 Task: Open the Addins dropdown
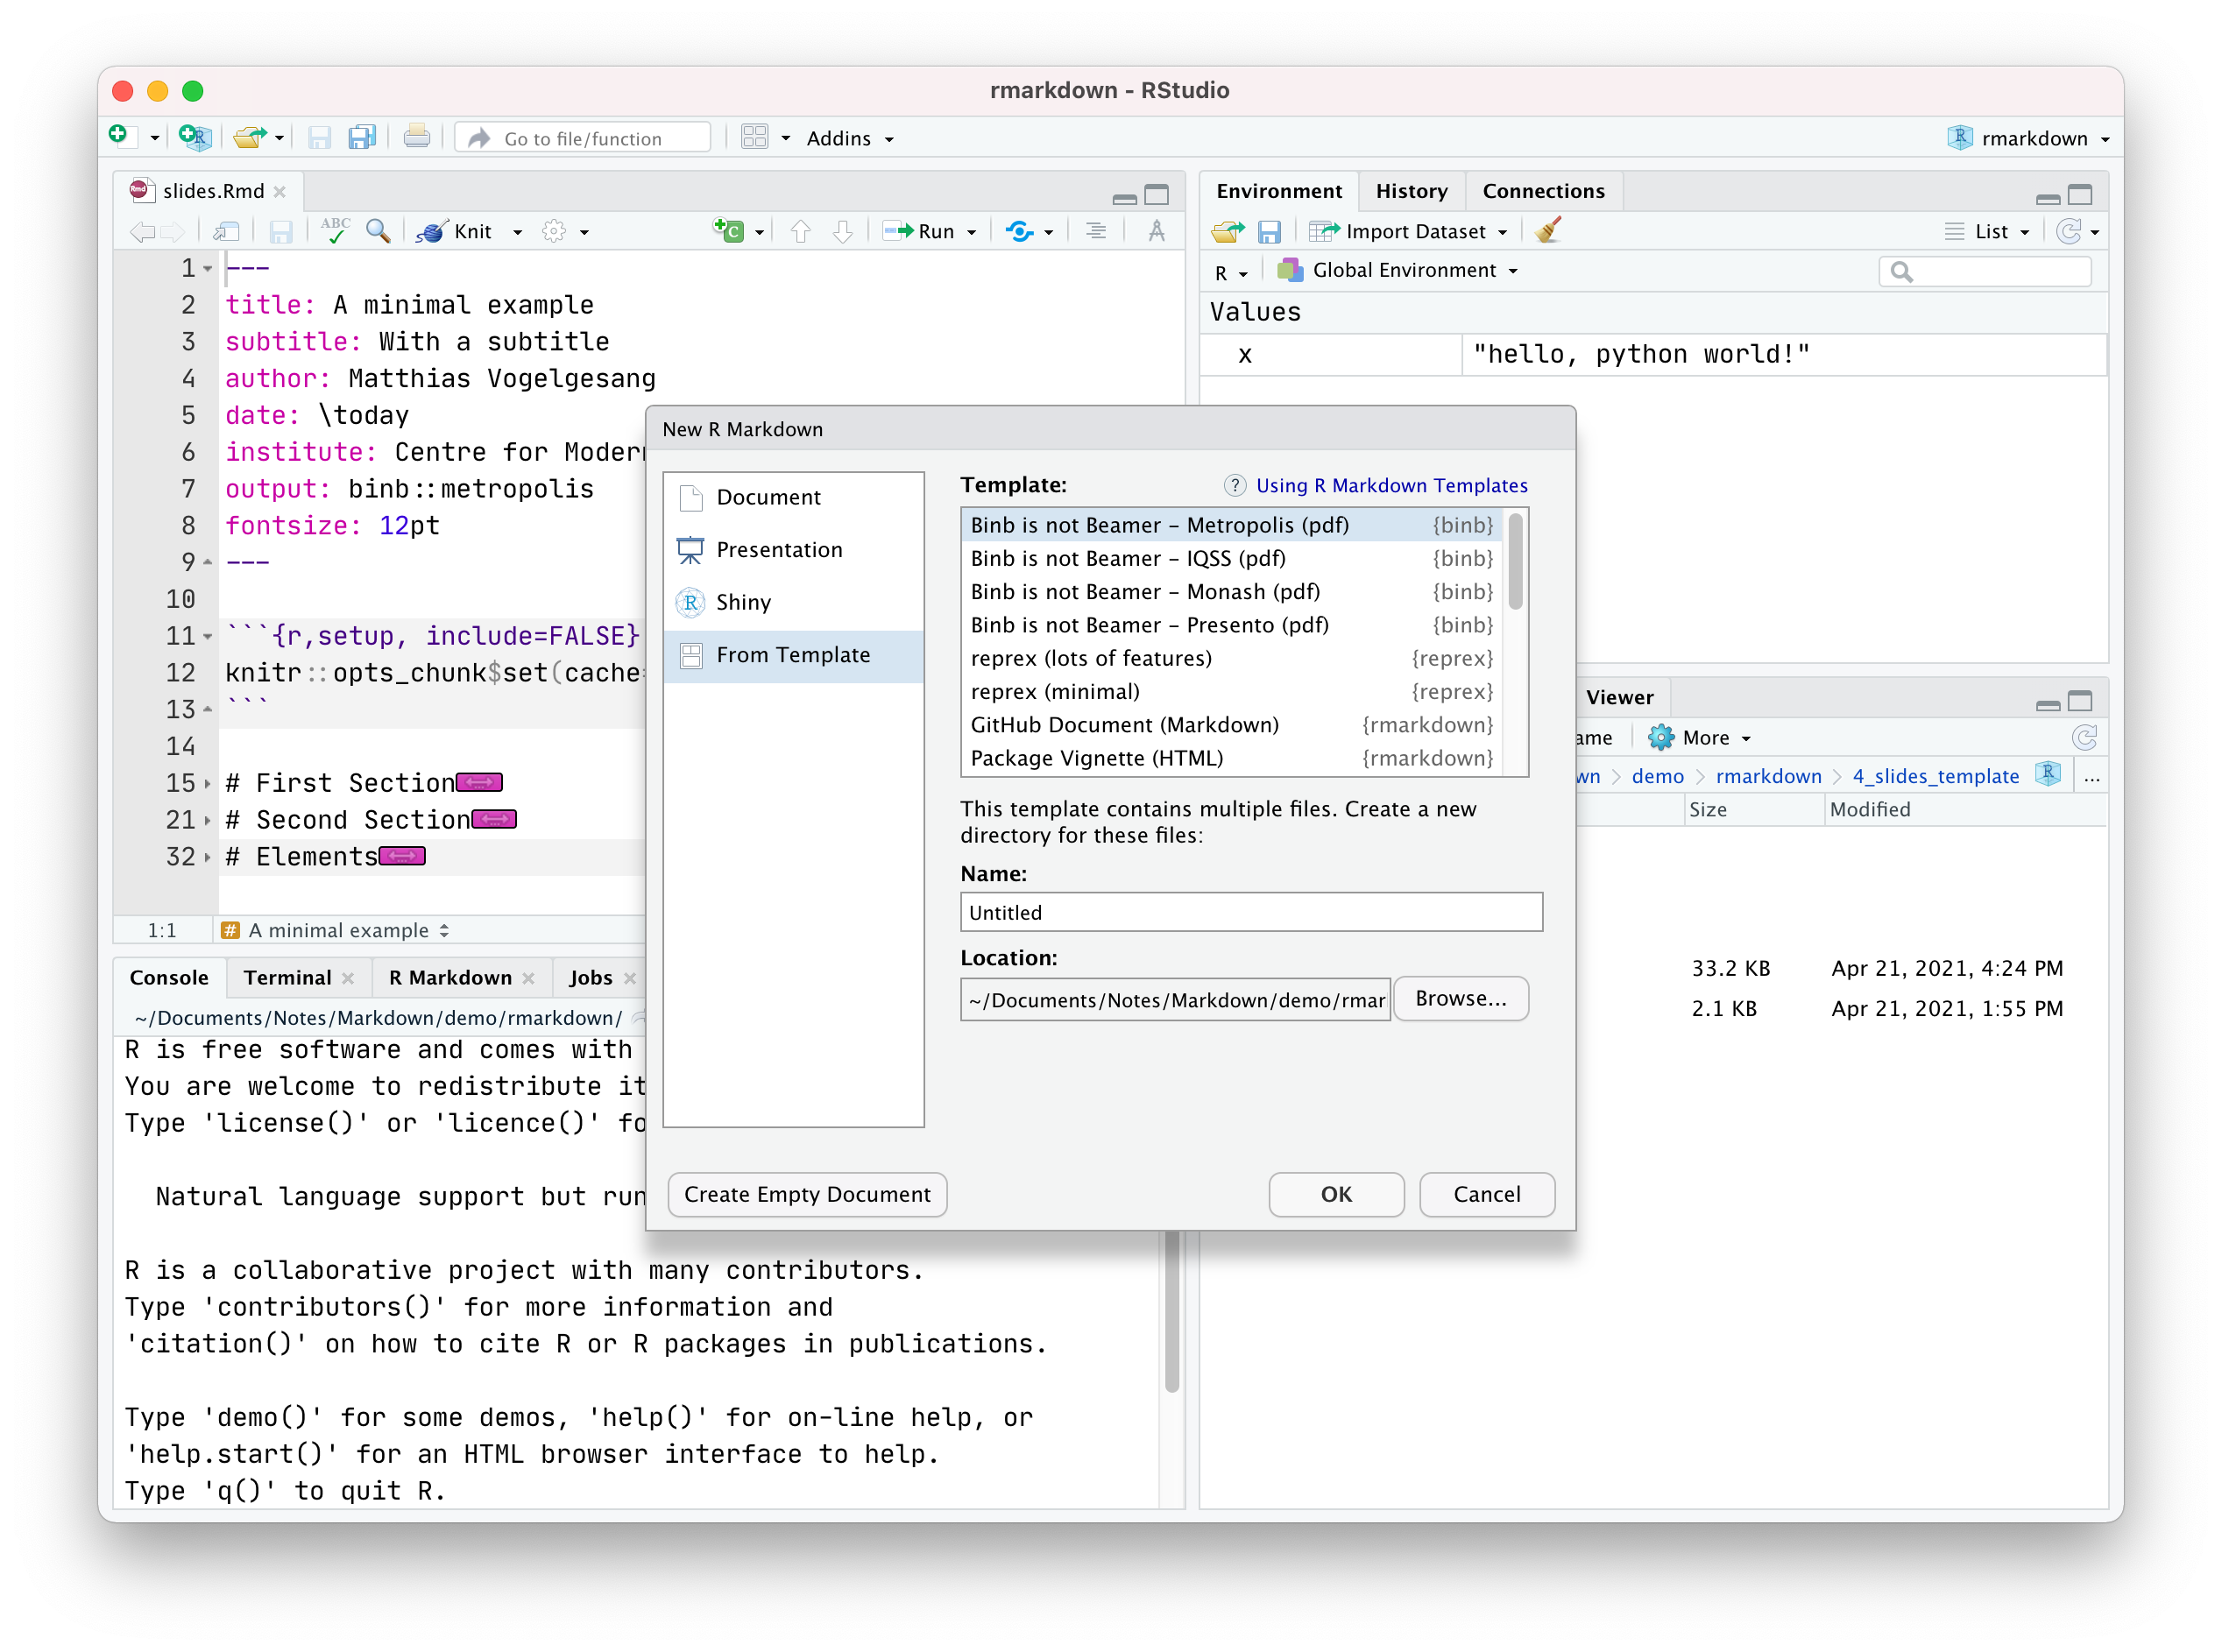pos(850,138)
